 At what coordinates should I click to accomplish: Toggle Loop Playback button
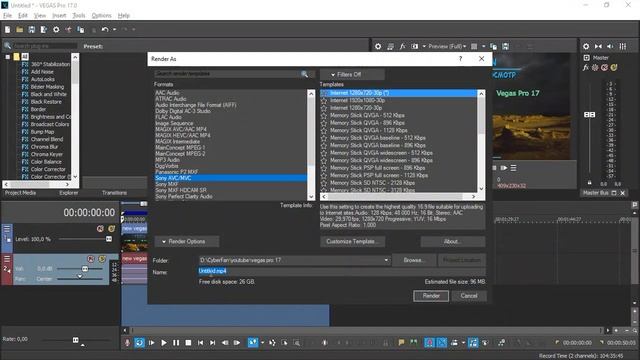pos(139,342)
